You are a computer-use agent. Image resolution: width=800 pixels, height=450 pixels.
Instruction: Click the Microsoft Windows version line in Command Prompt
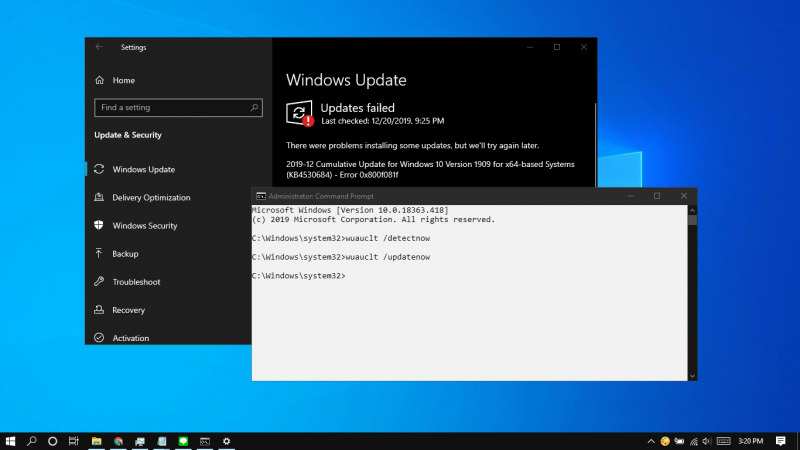(x=350, y=210)
